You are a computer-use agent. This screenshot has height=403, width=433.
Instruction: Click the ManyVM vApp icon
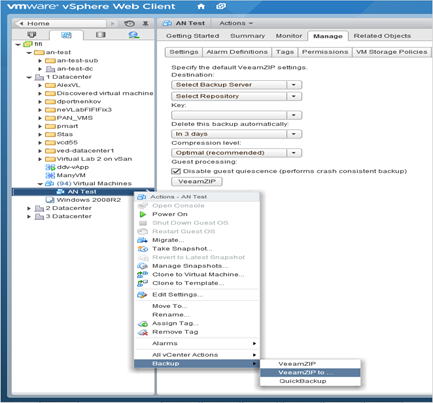pos(50,175)
